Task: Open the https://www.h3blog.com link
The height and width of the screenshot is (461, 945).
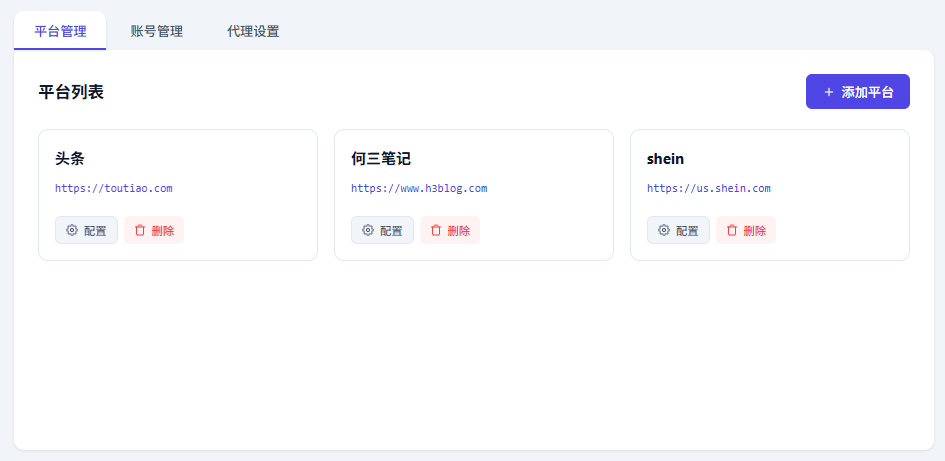Action: coord(419,188)
